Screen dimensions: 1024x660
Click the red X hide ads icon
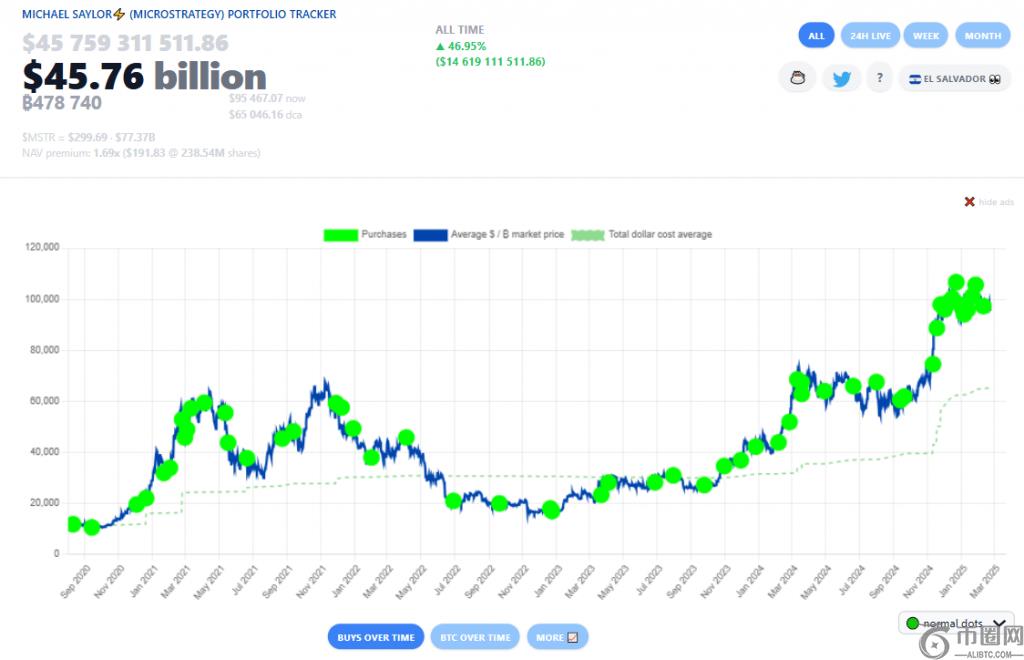click(x=969, y=202)
